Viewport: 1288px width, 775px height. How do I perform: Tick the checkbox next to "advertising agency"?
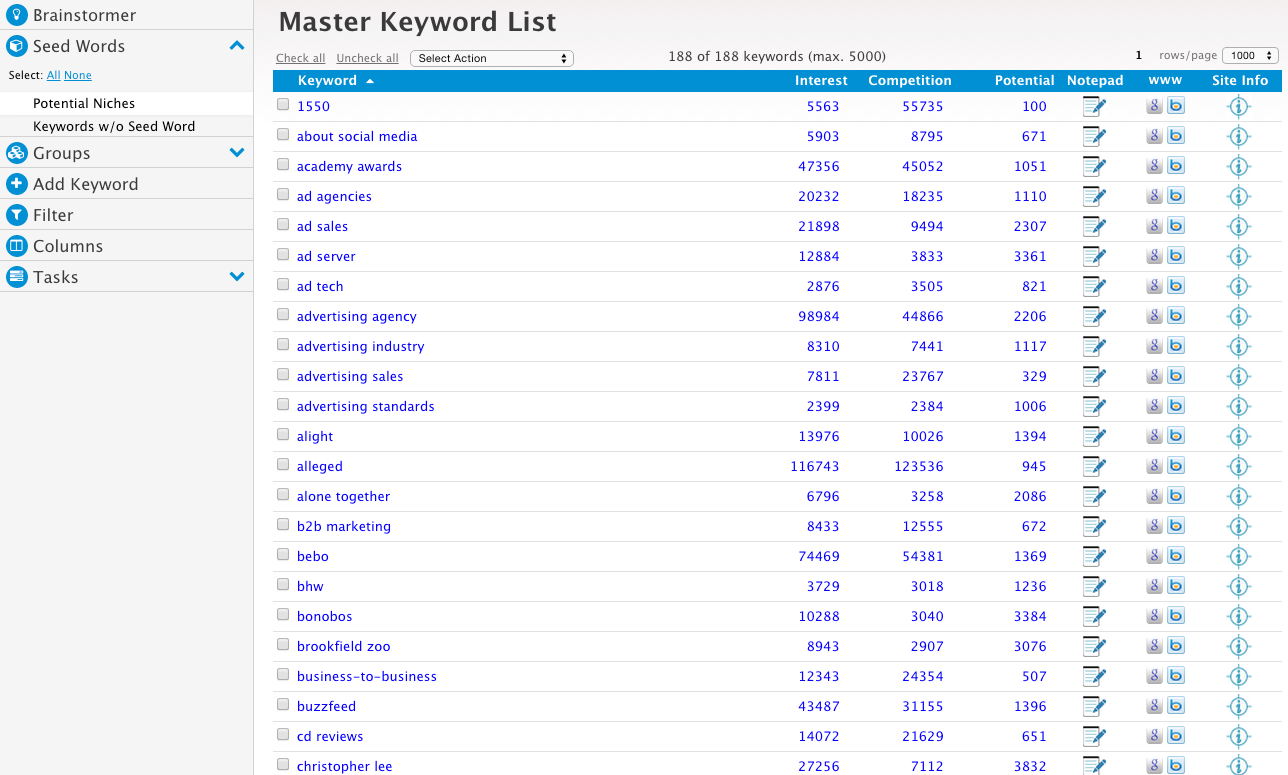coord(283,315)
